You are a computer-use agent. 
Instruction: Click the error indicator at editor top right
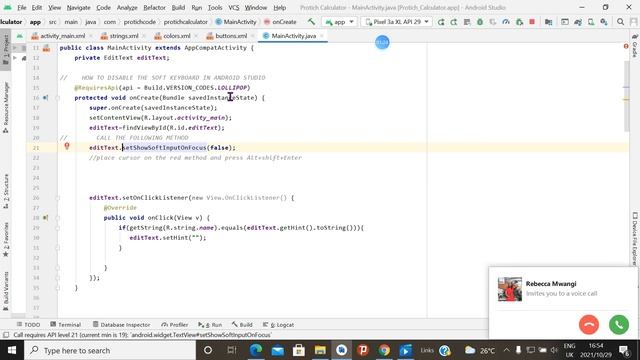point(626,47)
